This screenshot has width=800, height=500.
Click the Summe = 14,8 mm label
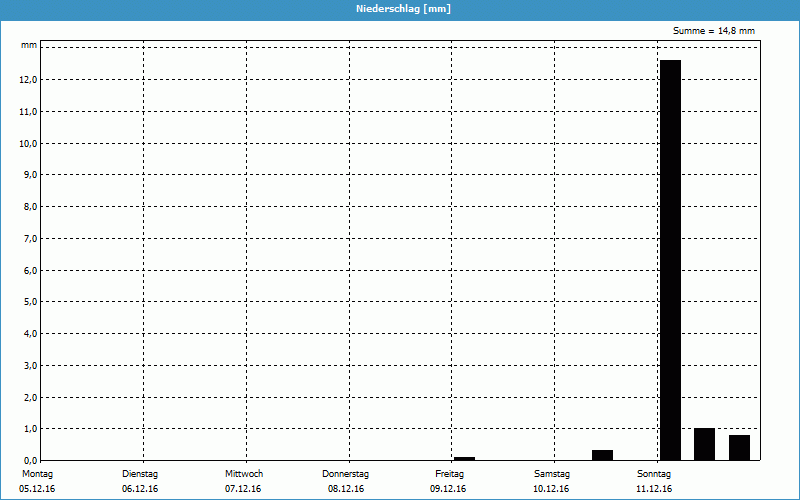714,31
